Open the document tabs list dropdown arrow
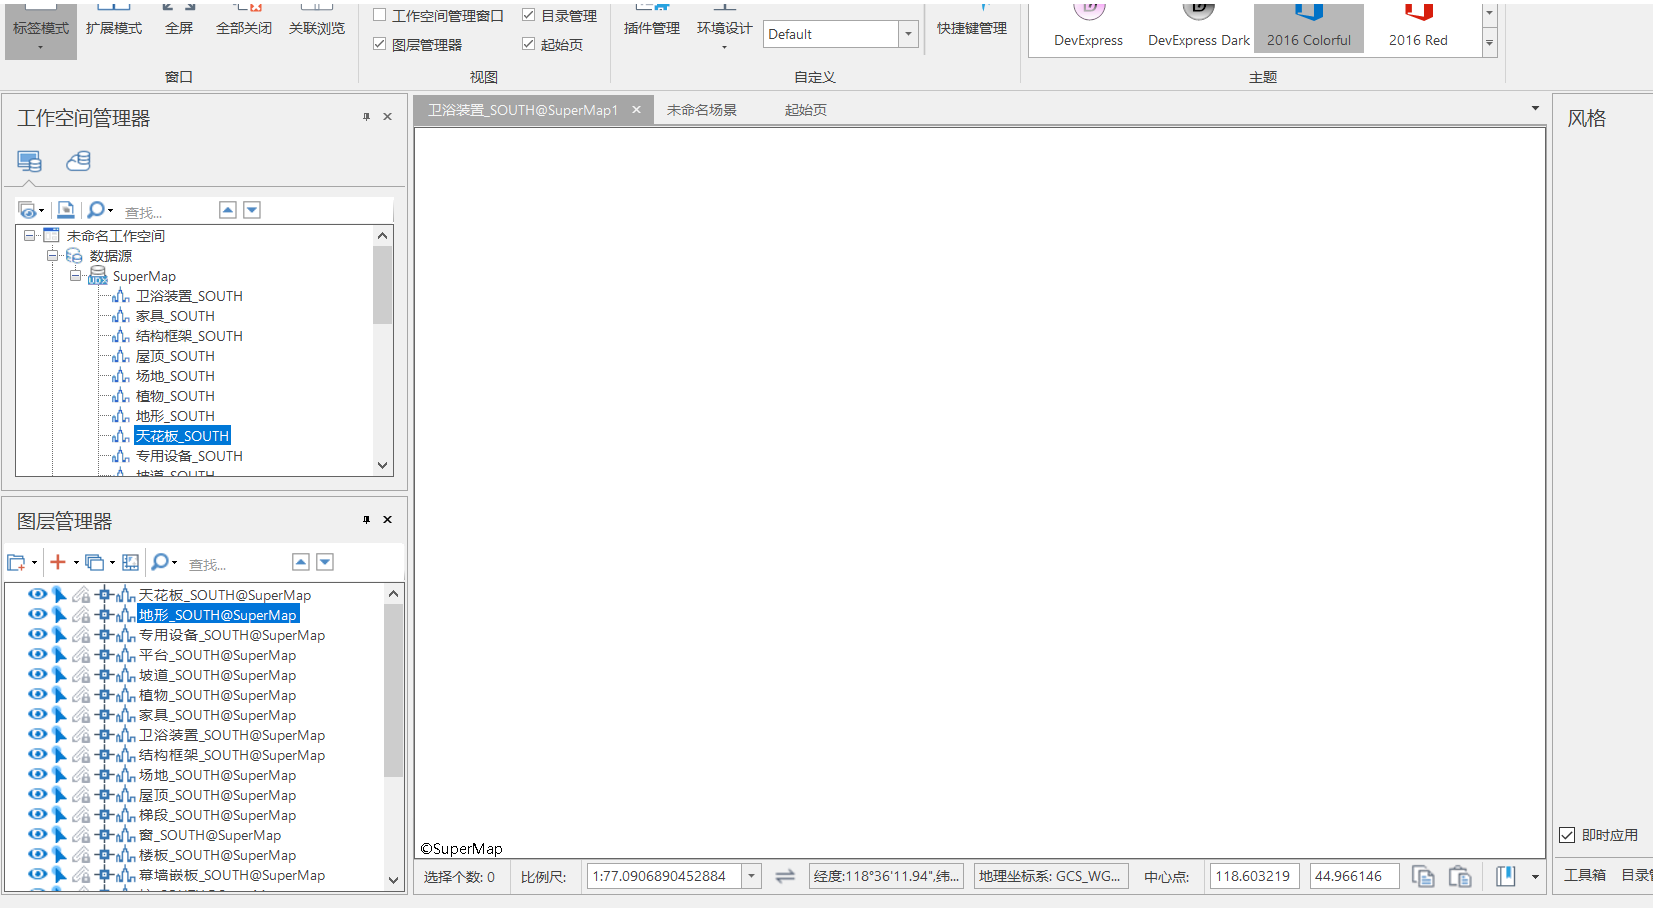 1535,108
